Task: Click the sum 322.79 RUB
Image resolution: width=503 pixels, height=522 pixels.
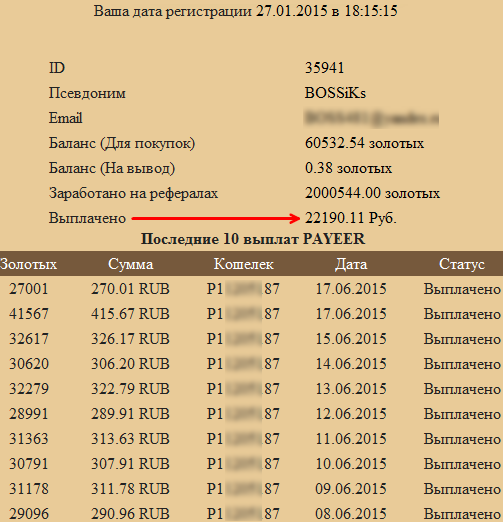Action: point(130,389)
